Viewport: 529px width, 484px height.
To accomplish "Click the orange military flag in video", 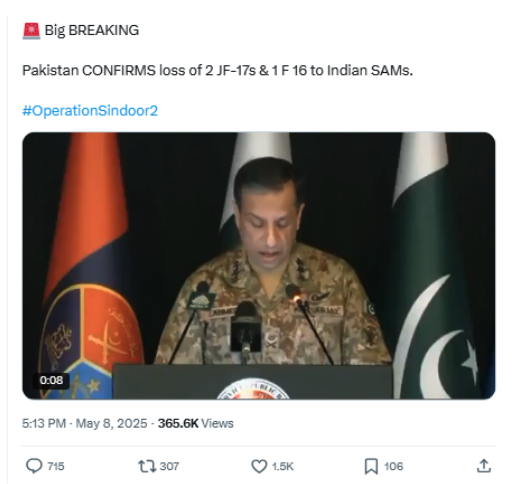I will (86, 265).
